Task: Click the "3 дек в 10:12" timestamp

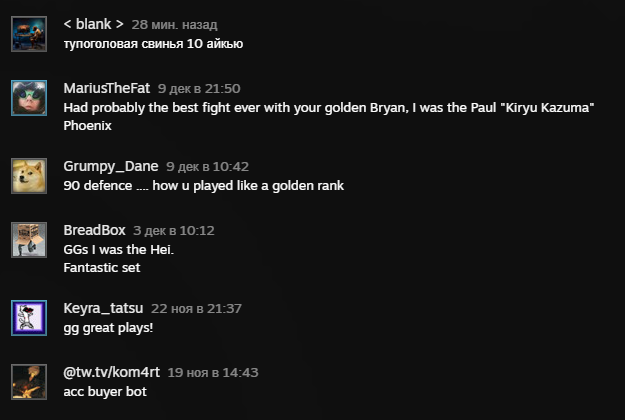Action: point(173,230)
